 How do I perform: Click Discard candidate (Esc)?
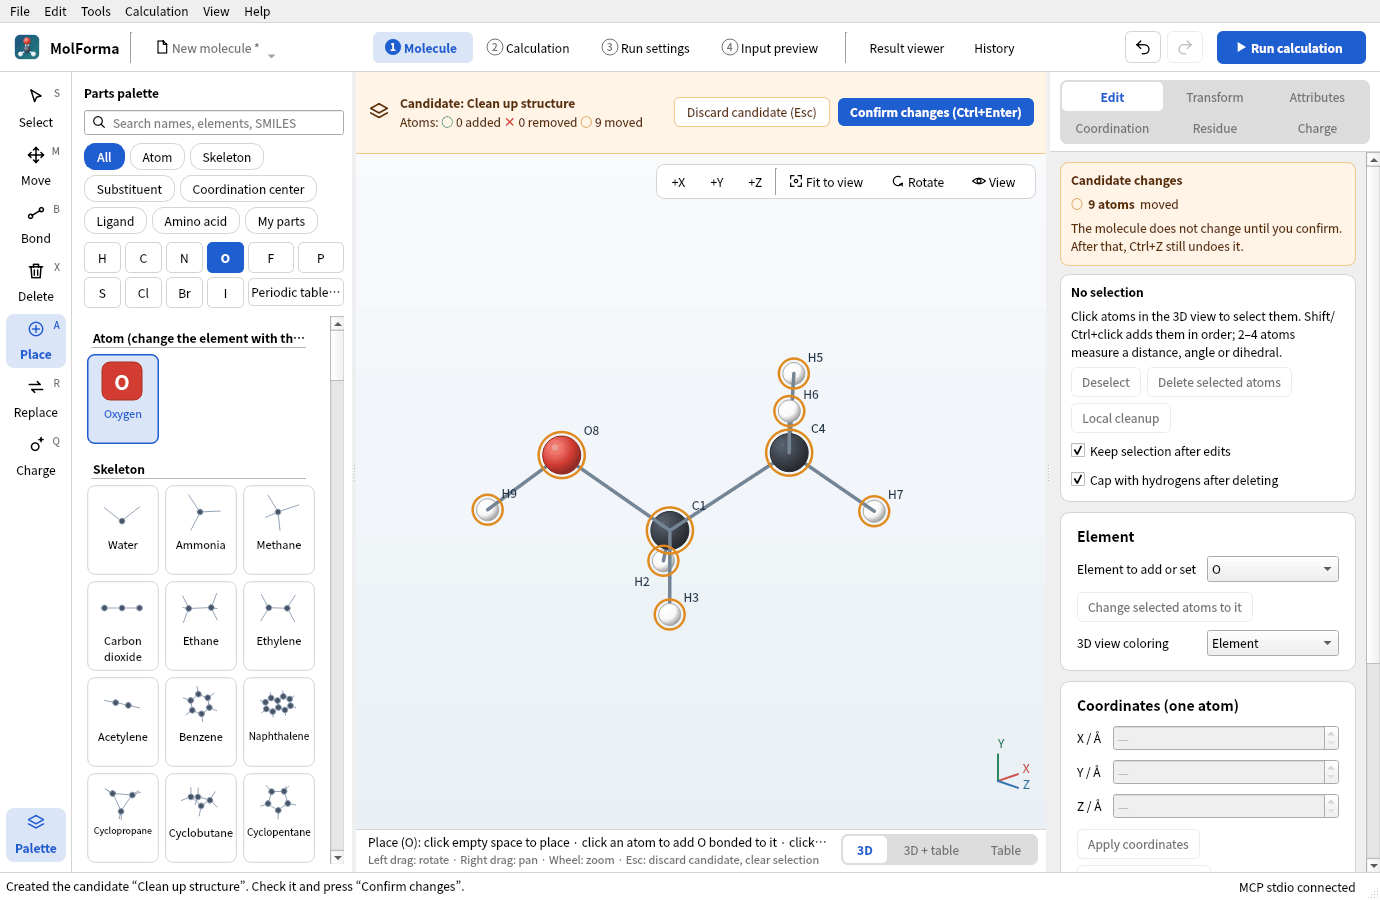click(x=752, y=112)
